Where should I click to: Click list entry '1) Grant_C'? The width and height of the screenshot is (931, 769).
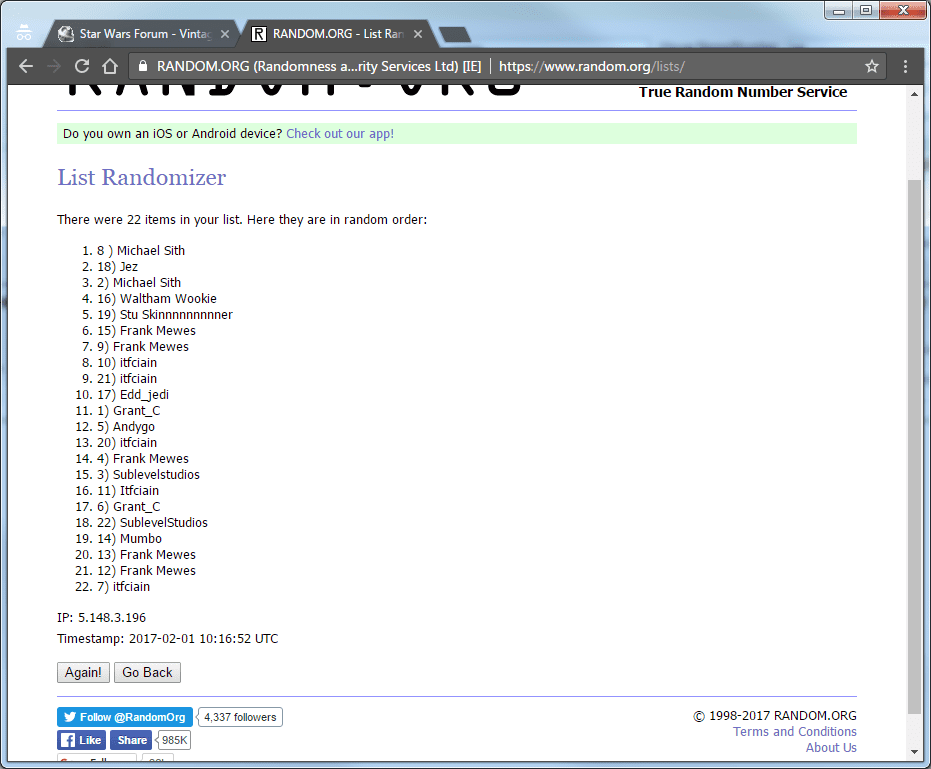pyautogui.click(x=128, y=411)
